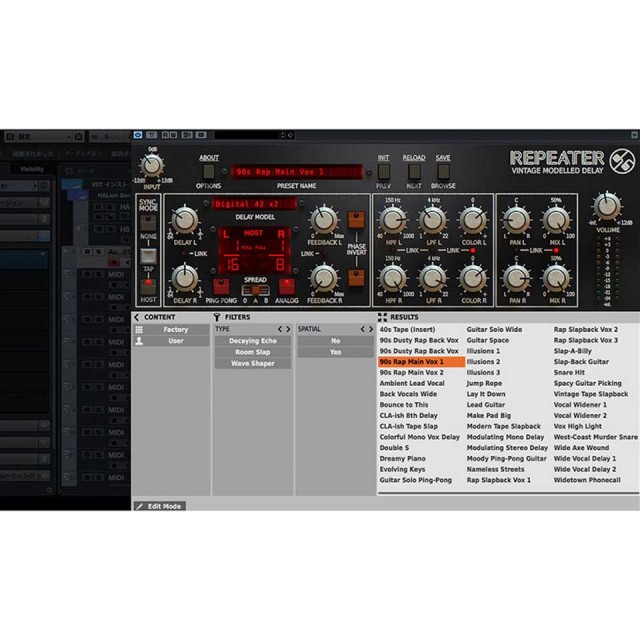Click the User person icon

coord(139,341)
